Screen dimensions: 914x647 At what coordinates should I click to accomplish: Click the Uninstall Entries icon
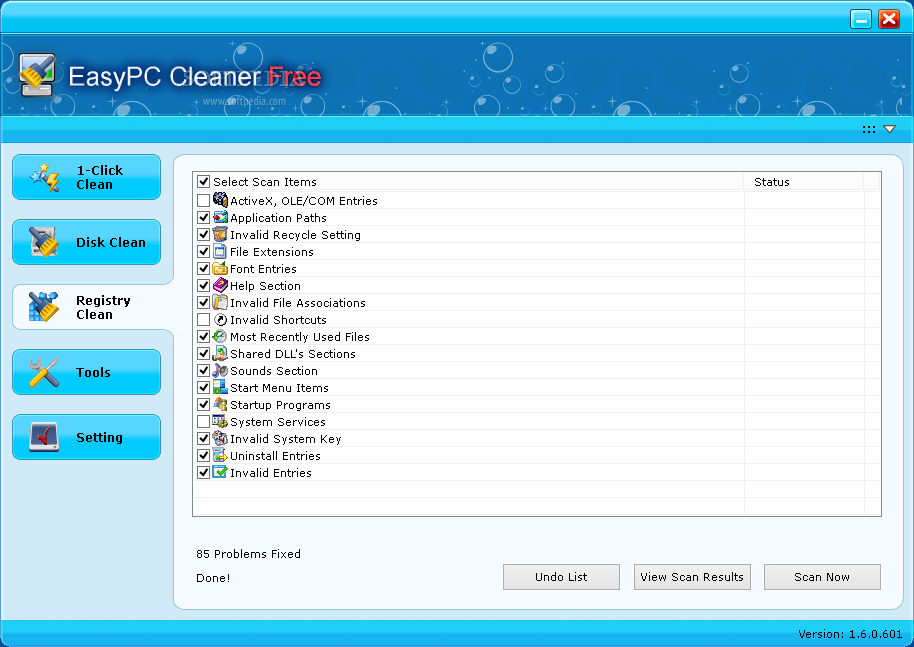pos(220,455)
